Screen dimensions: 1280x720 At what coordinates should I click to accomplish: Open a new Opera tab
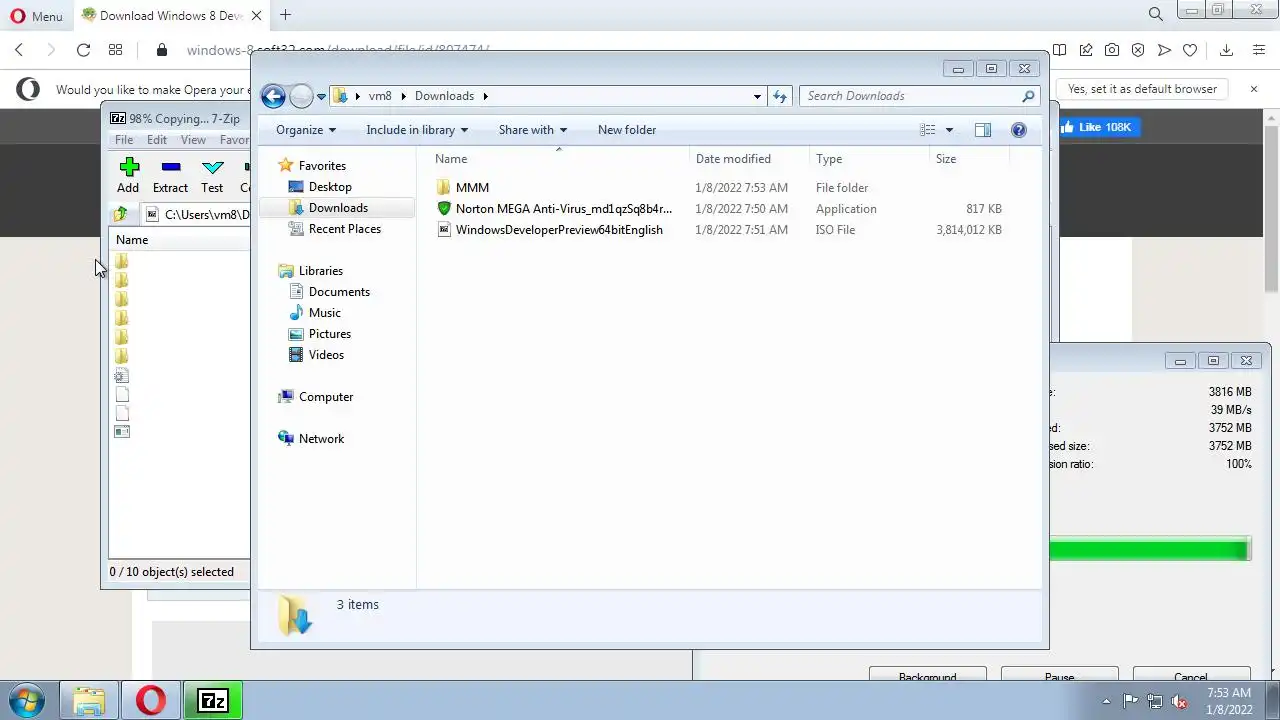click(286, 15)
